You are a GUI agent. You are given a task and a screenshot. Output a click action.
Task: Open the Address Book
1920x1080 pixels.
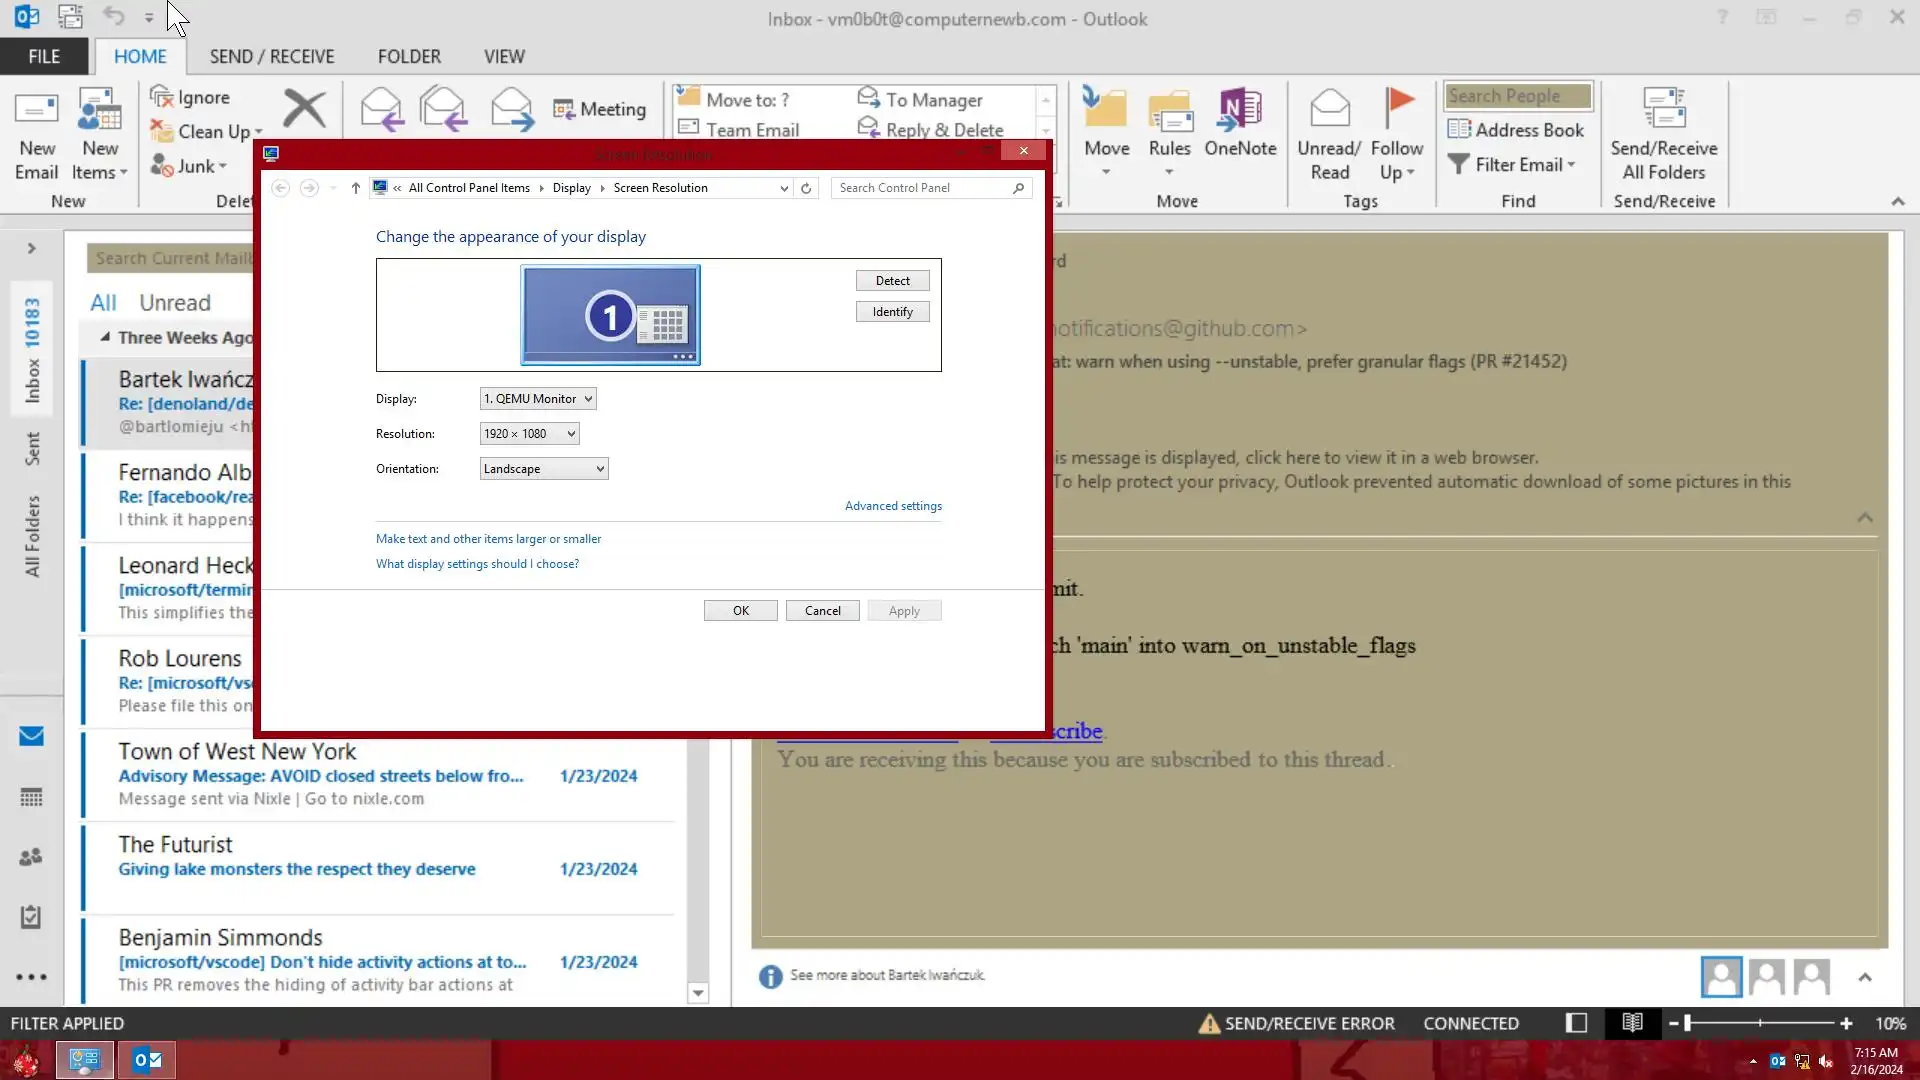pyautogui.click(x=1517, y=130)
